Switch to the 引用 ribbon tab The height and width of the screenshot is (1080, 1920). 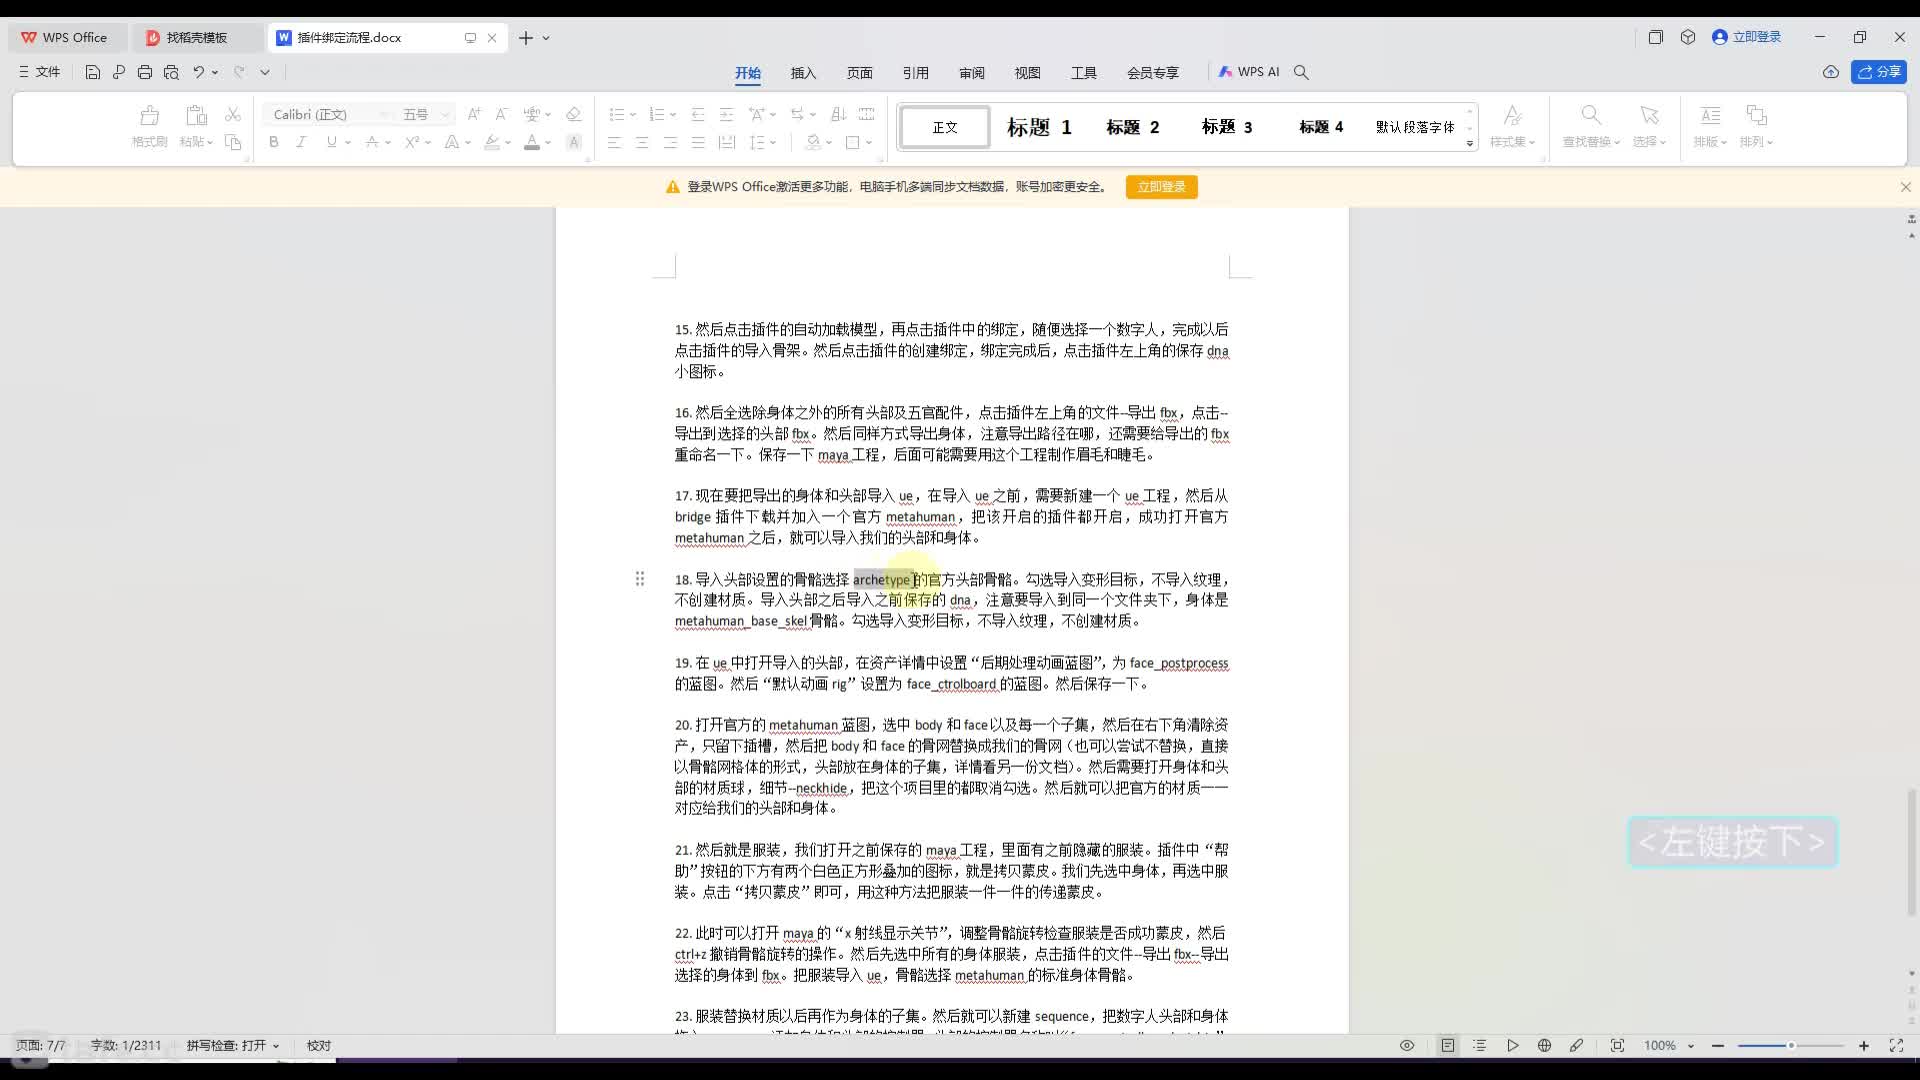pyautogui.click(x=915, y=72)
